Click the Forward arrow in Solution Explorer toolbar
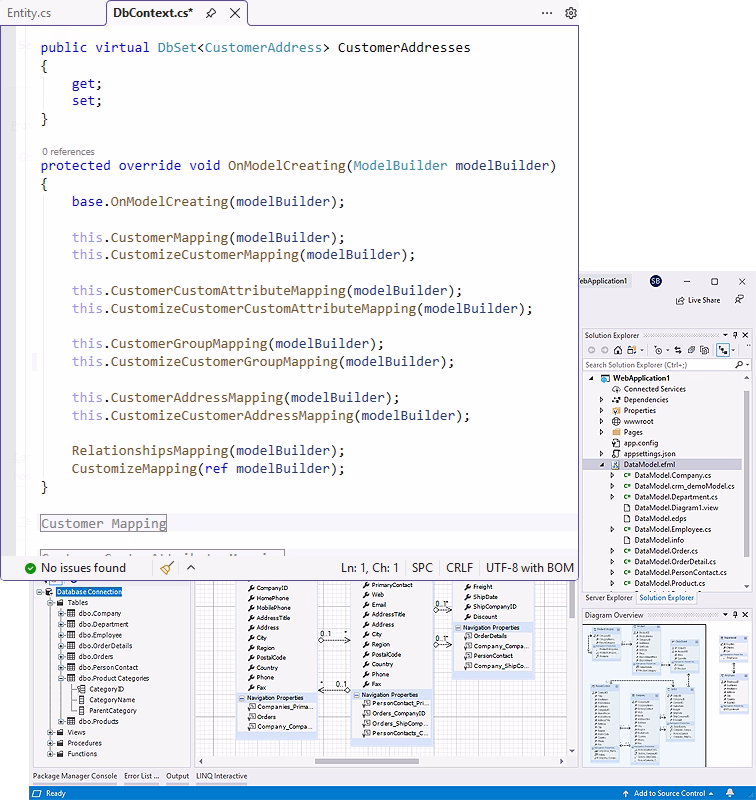 tap(604, 350)
